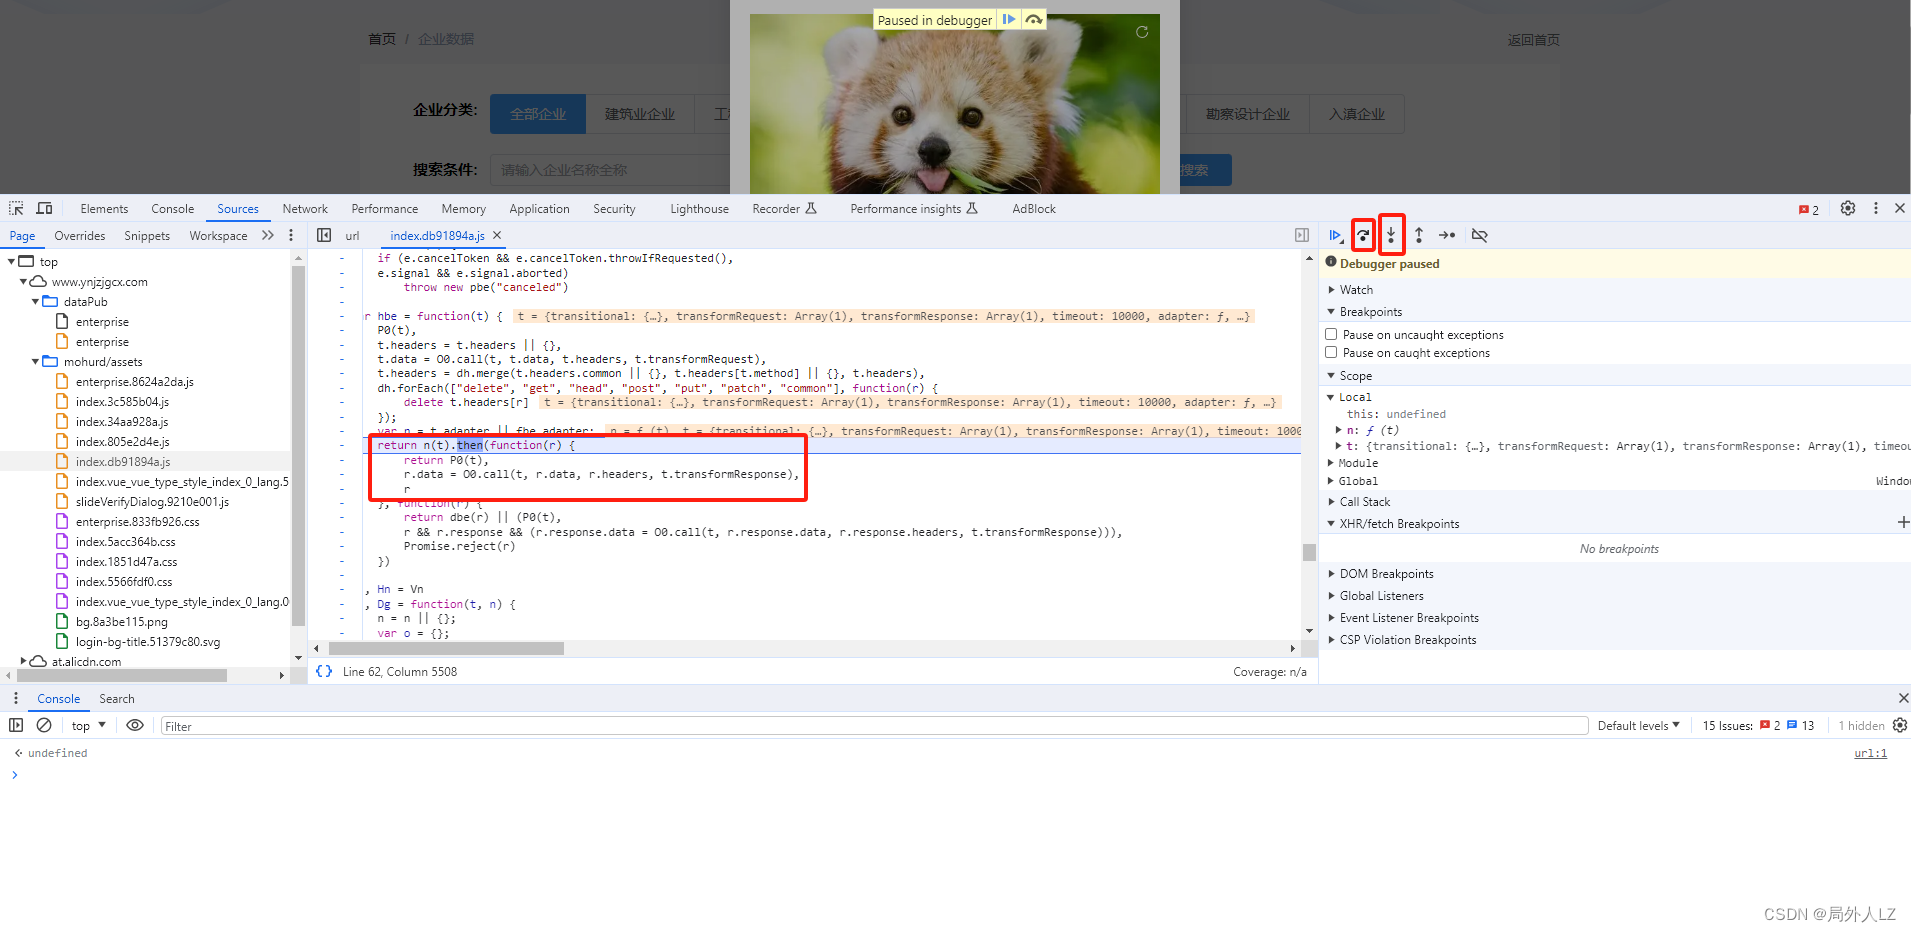This screenshot has height=932, width=1911.
Task: Close the index.db91894a.js editor tab
Action: [x=497, y=235]
